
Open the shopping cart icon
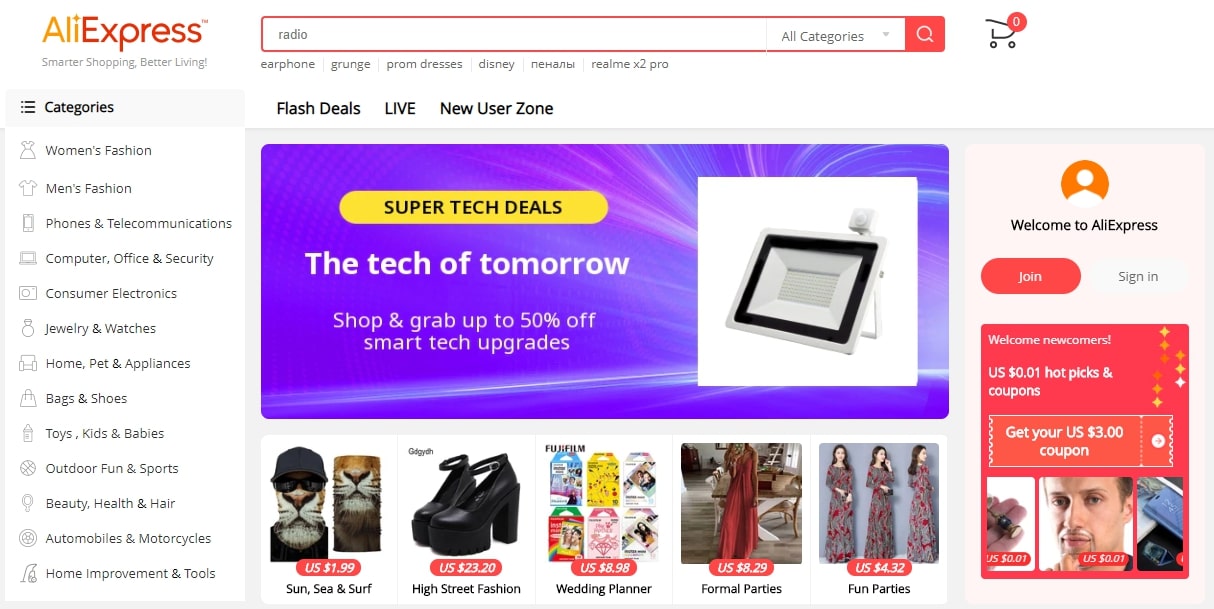[1002, 34]
